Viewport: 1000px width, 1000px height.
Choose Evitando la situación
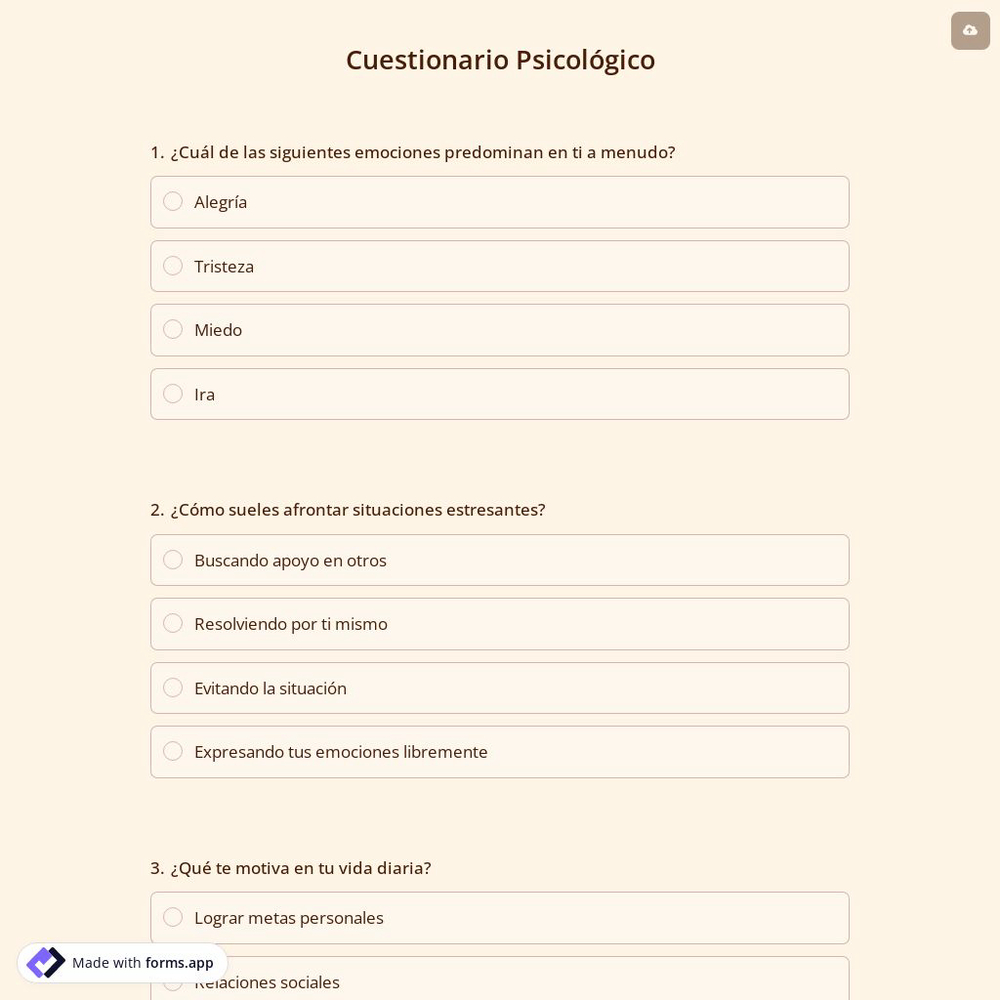point(173,687)
